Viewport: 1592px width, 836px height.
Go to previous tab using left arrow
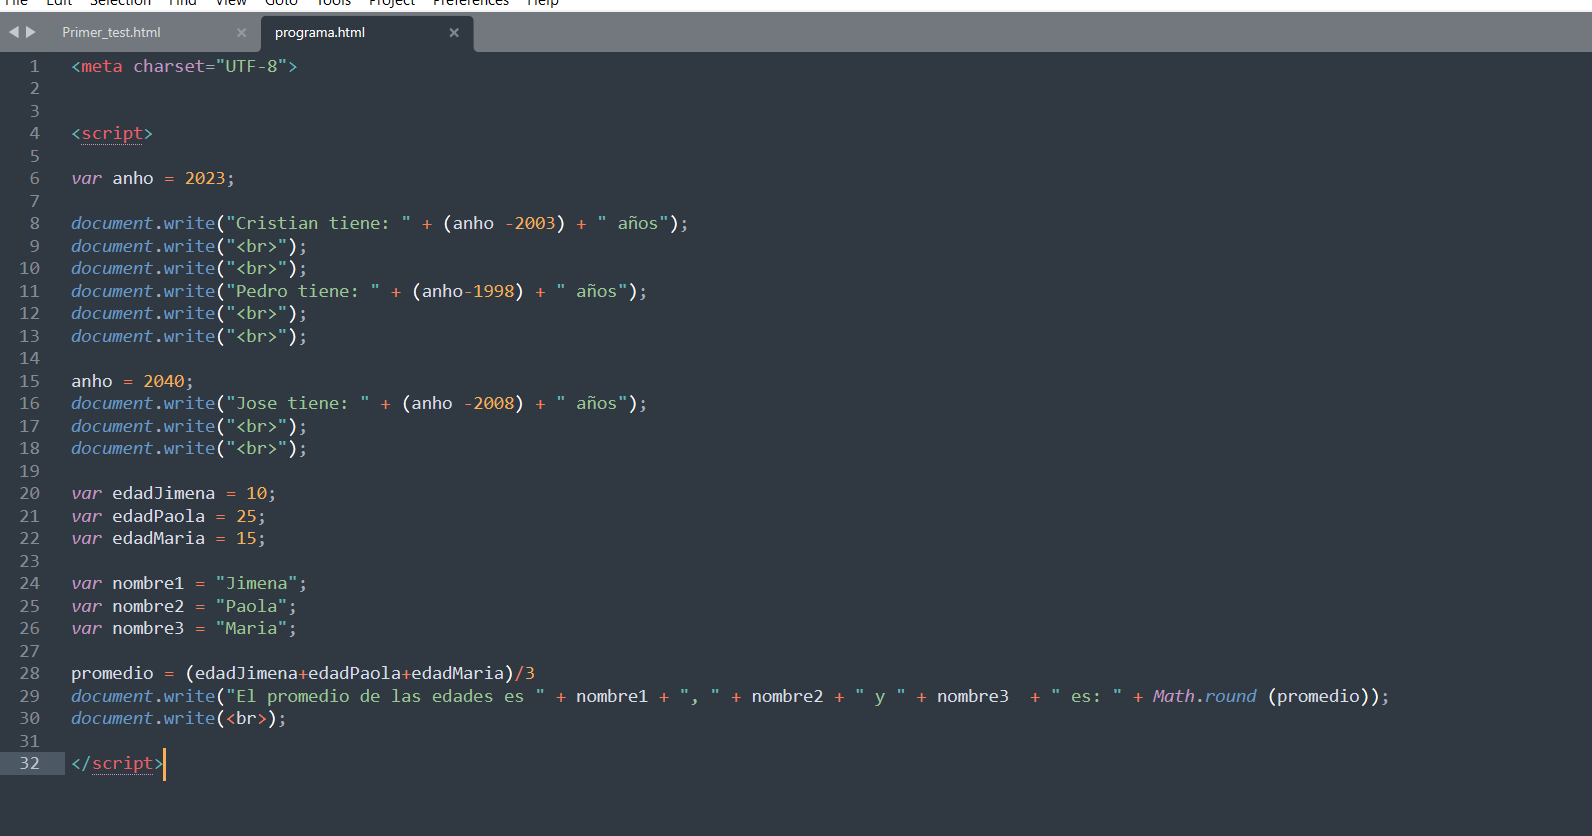[x=14, y=32]
